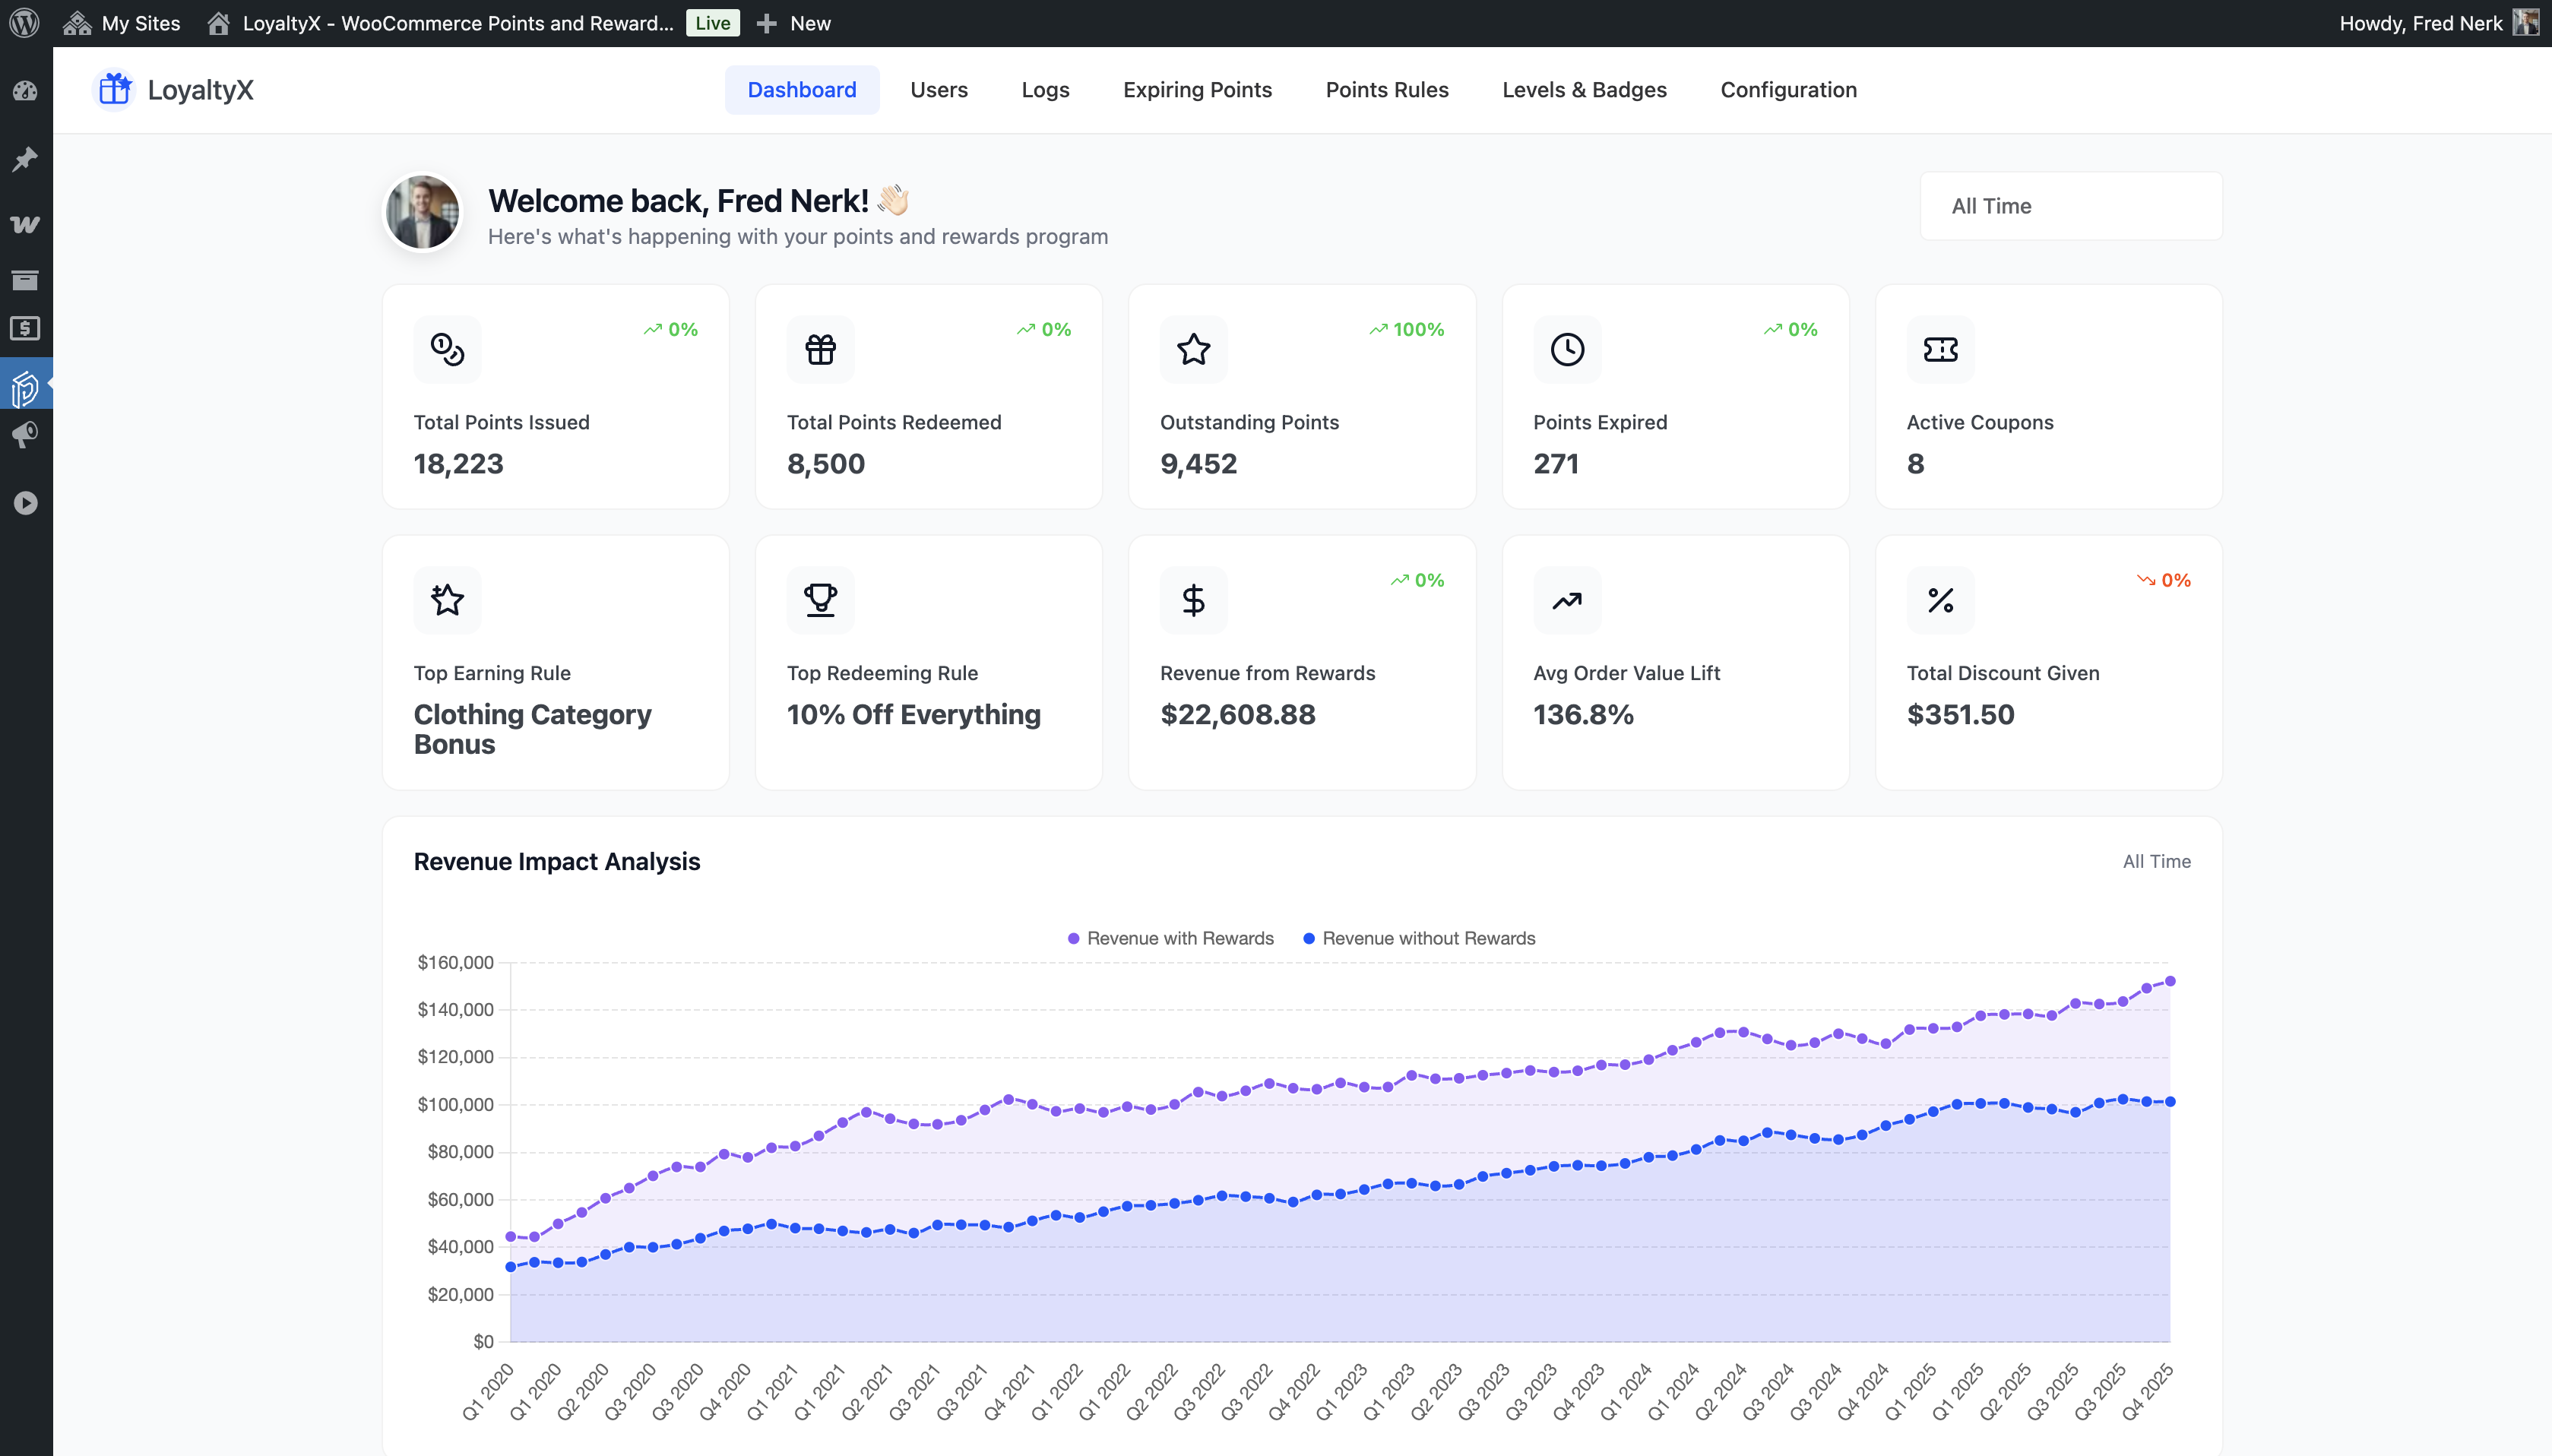Select the dollar invoice icon in the sidebar
The height and width of the screenshot is (1456, 2552).
tap(26, 328)
